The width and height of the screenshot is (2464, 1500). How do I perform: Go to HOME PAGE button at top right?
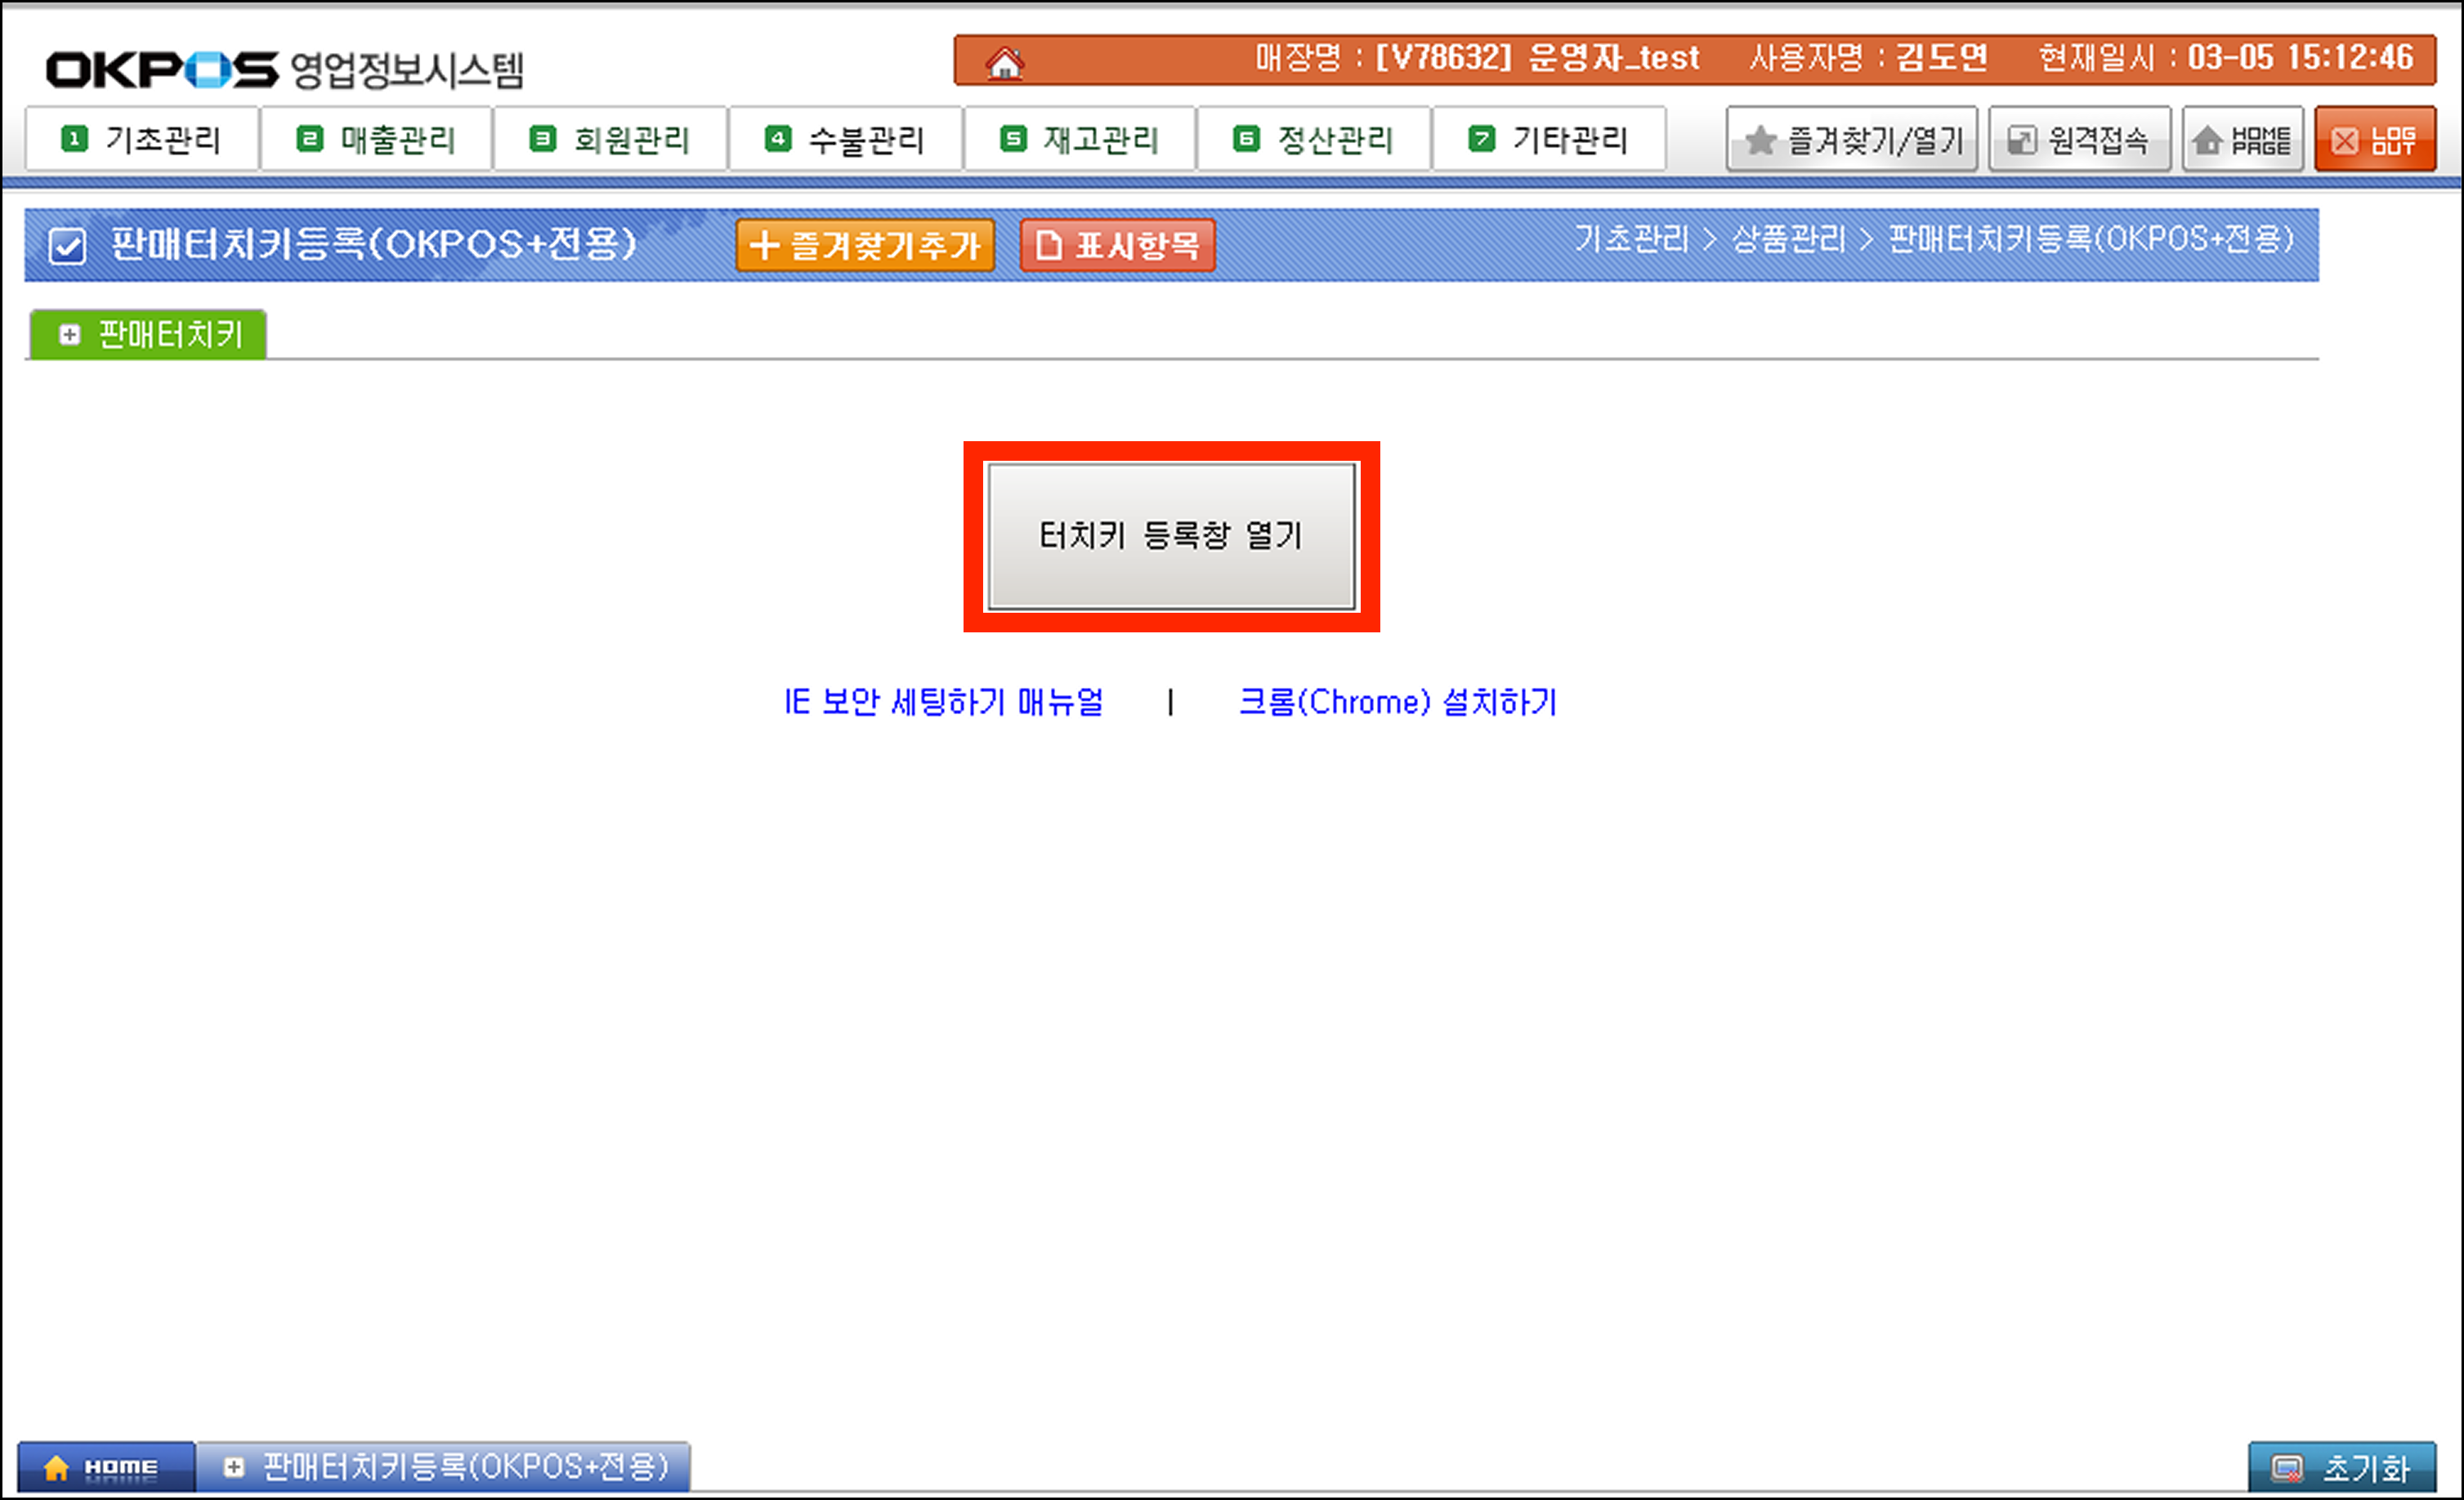point(2242,140)
